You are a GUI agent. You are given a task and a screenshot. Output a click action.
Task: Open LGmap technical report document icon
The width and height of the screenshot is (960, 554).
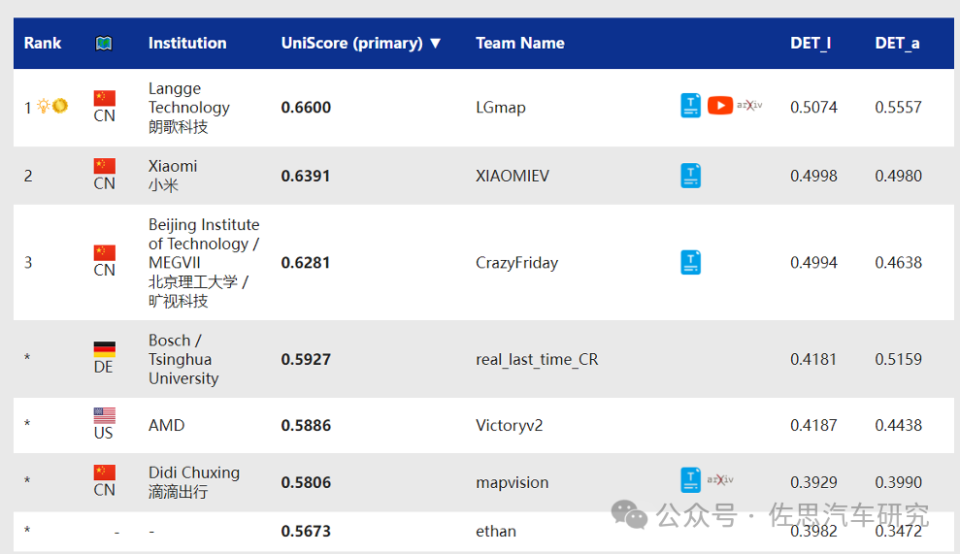point(691,106)
